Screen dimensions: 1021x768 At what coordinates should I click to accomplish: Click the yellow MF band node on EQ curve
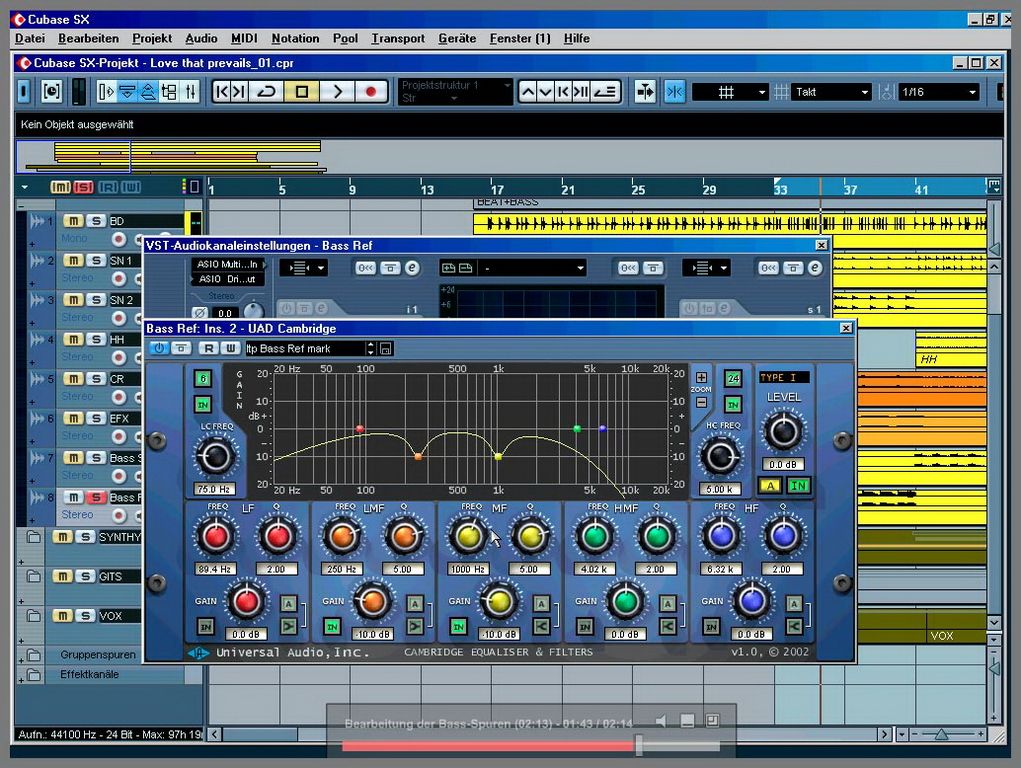pyautogui.click(x=498, y=457)
